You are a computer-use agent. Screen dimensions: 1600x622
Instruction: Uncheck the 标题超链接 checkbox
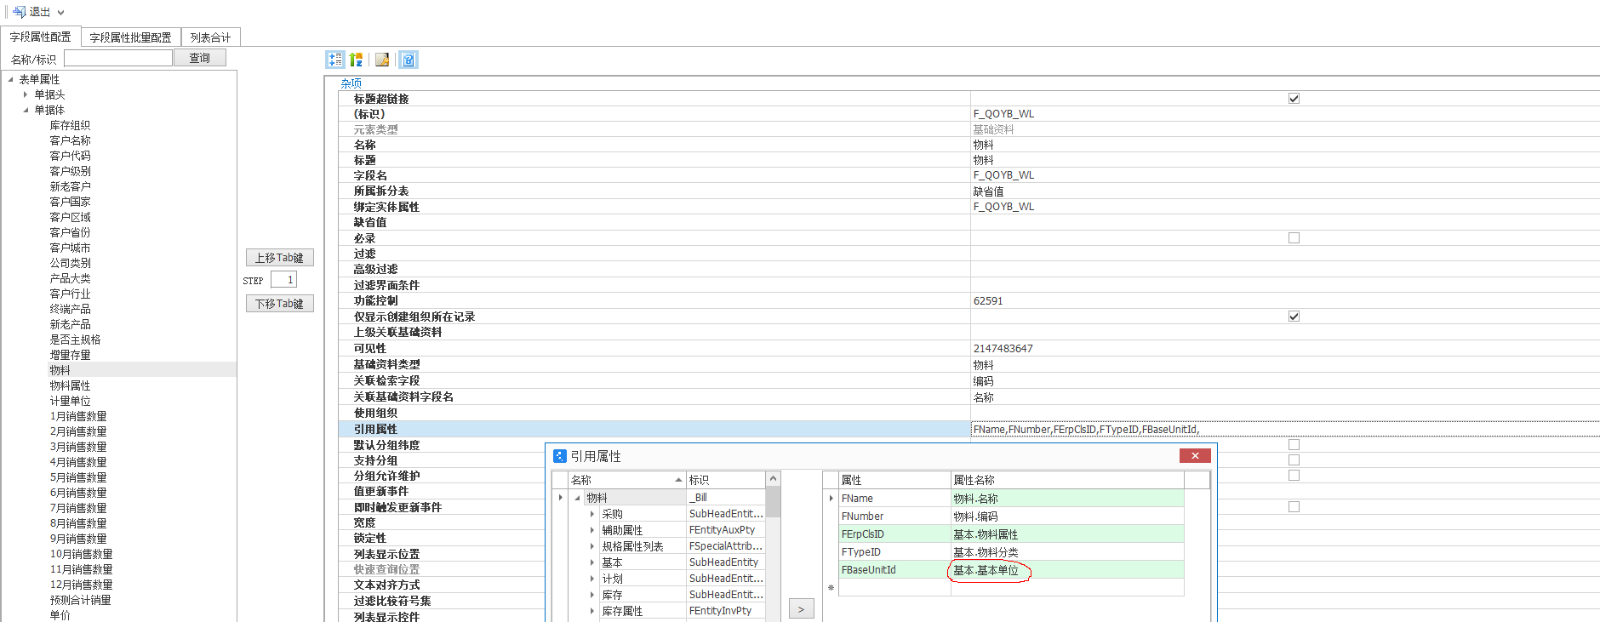click(x=1294, y=98)
